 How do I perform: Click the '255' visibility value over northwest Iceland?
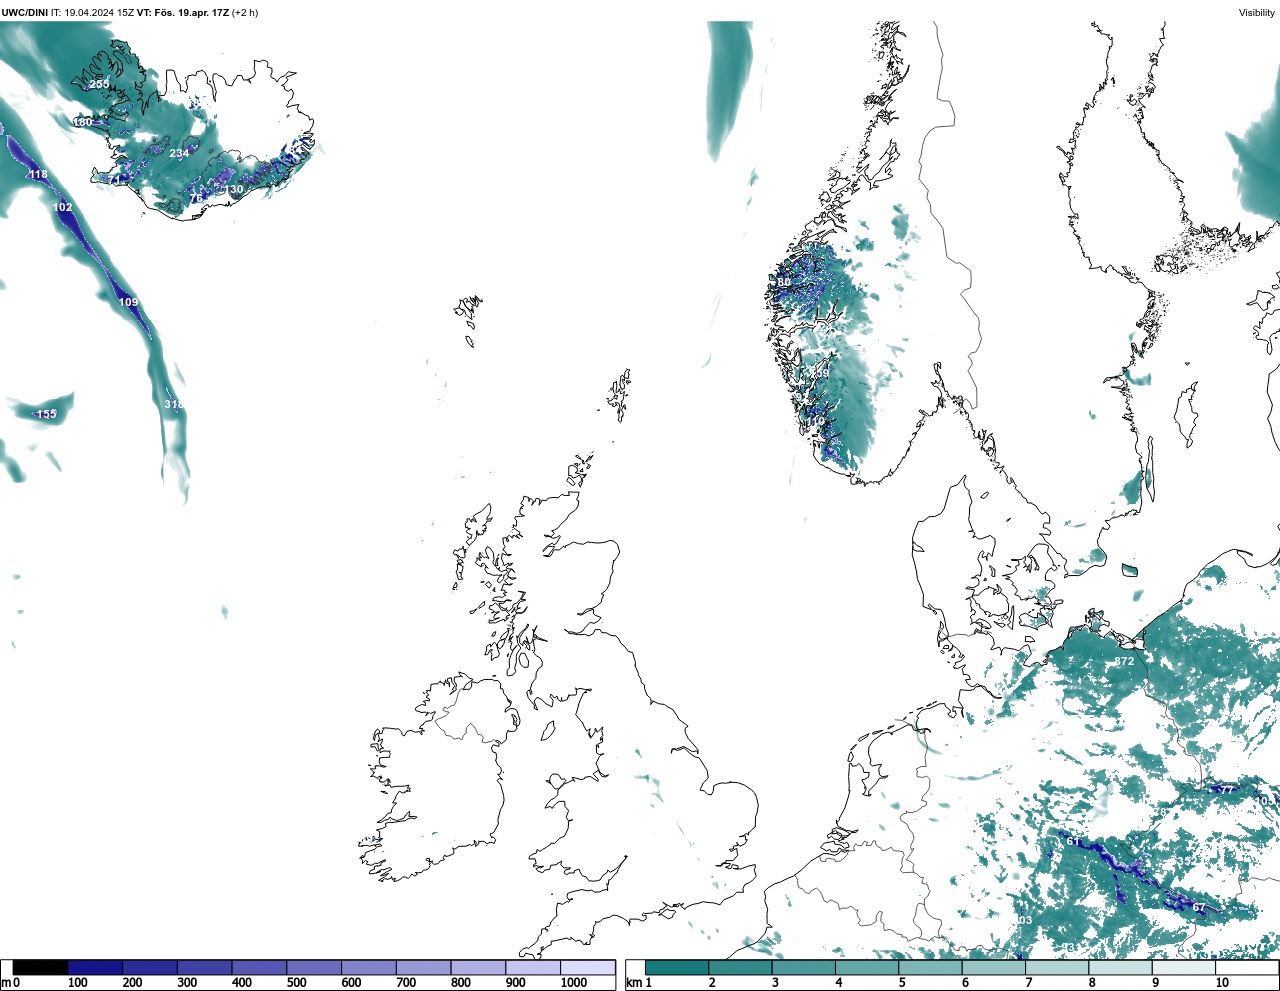click(x=99, y=84)
